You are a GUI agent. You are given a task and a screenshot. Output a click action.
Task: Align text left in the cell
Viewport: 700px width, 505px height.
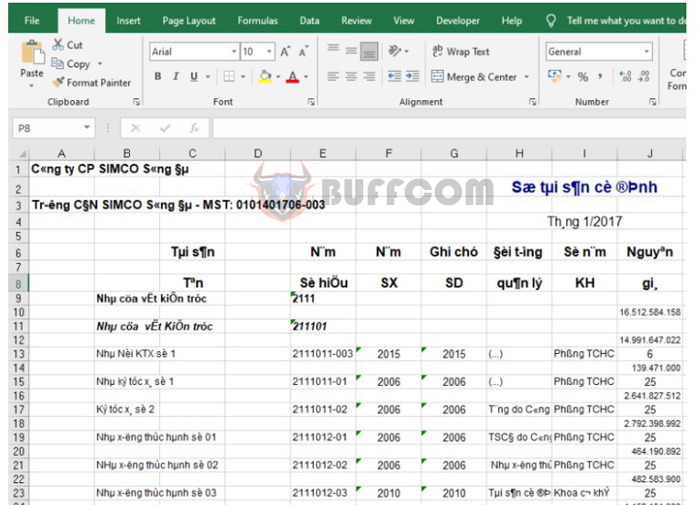click(x=333, y=76)
